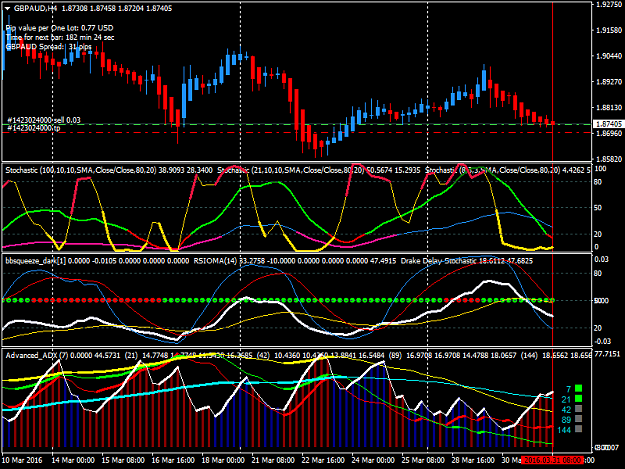Select the RSIOMA(14) indicator label
Screen dimensions: 625x469
295,261
